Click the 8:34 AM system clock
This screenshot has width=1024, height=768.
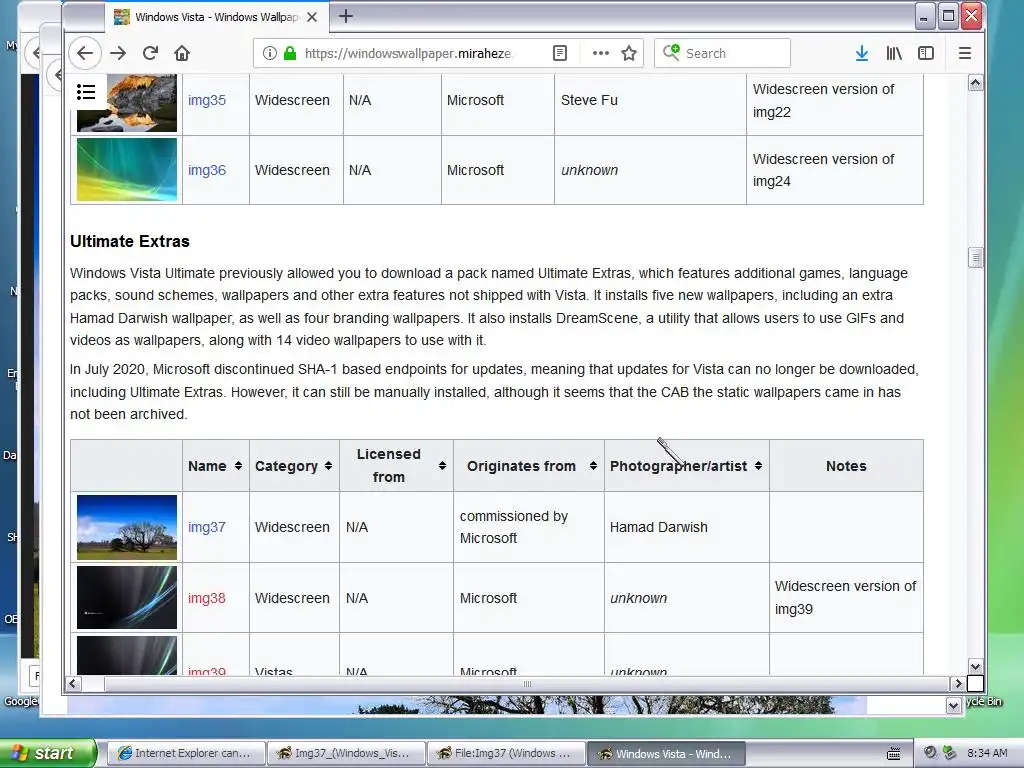point(987,754)
